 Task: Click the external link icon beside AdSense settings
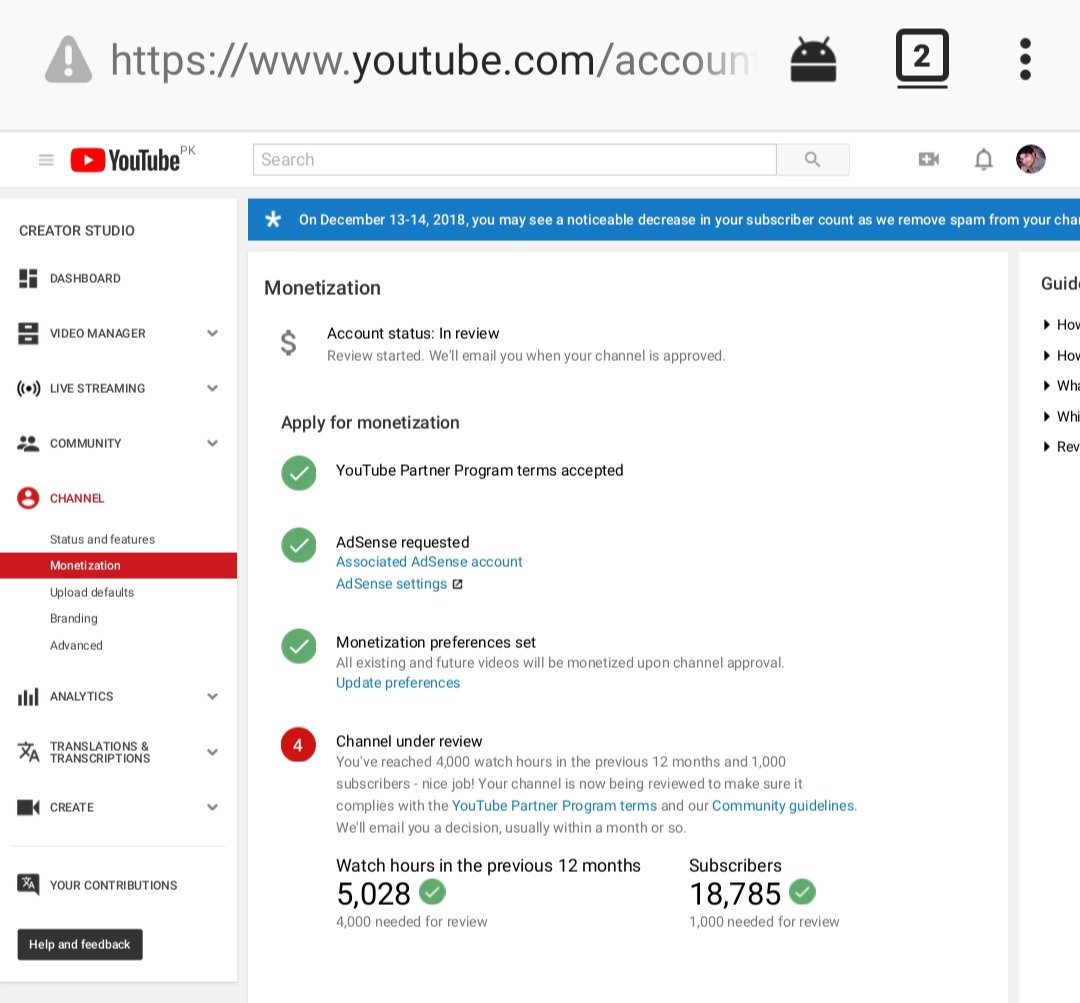457,584
